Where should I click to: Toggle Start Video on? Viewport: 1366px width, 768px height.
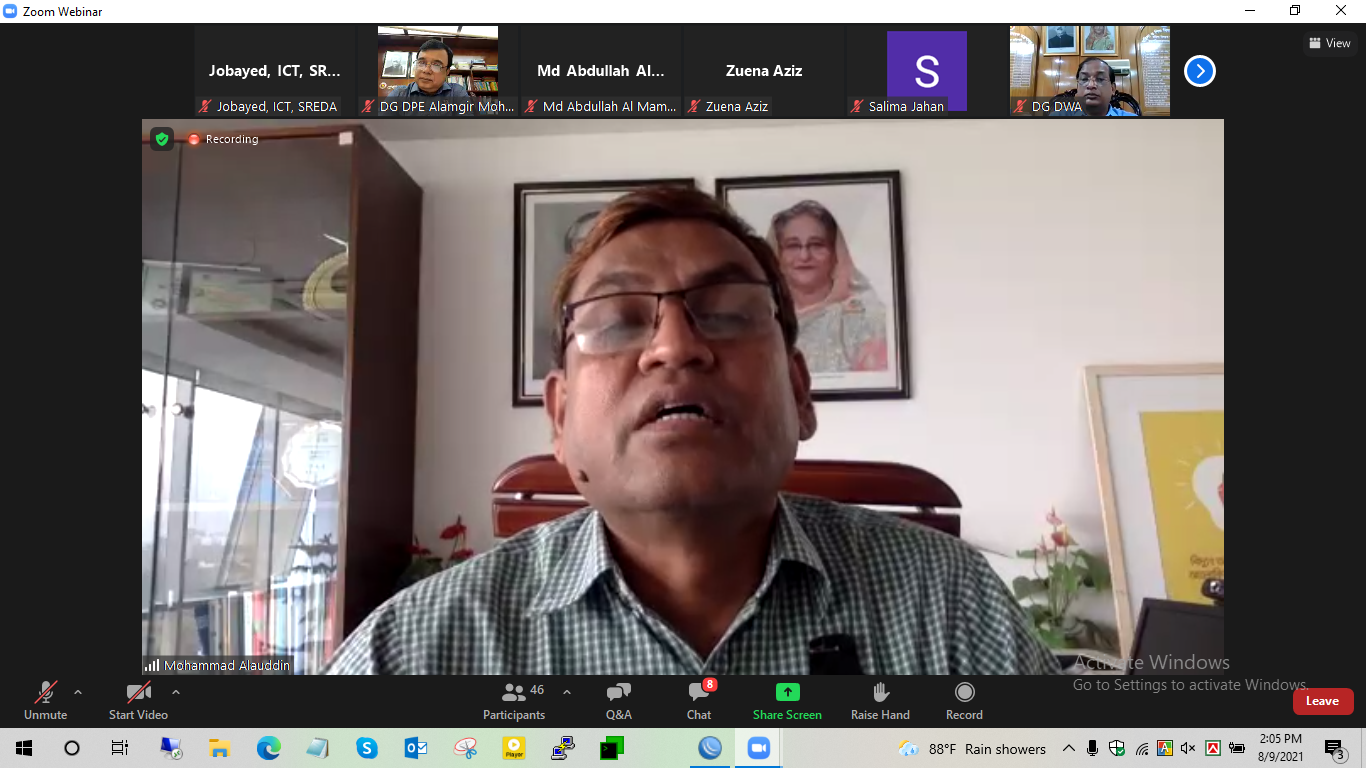click(138, 700)
